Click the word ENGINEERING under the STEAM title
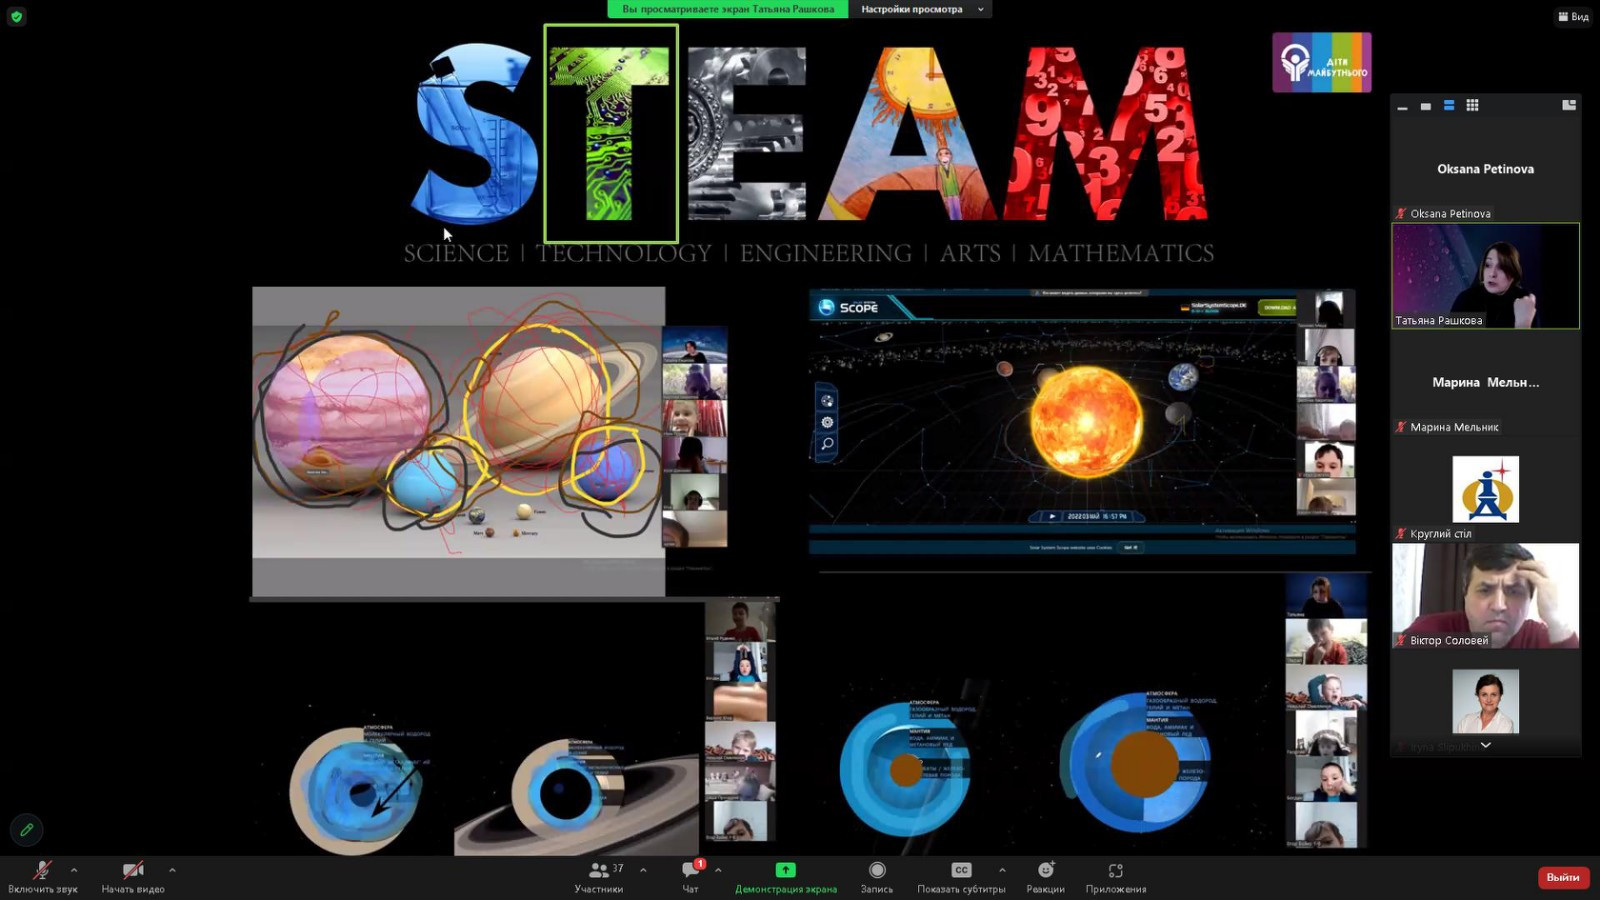Screen dimensions: 1600x900 826,254
